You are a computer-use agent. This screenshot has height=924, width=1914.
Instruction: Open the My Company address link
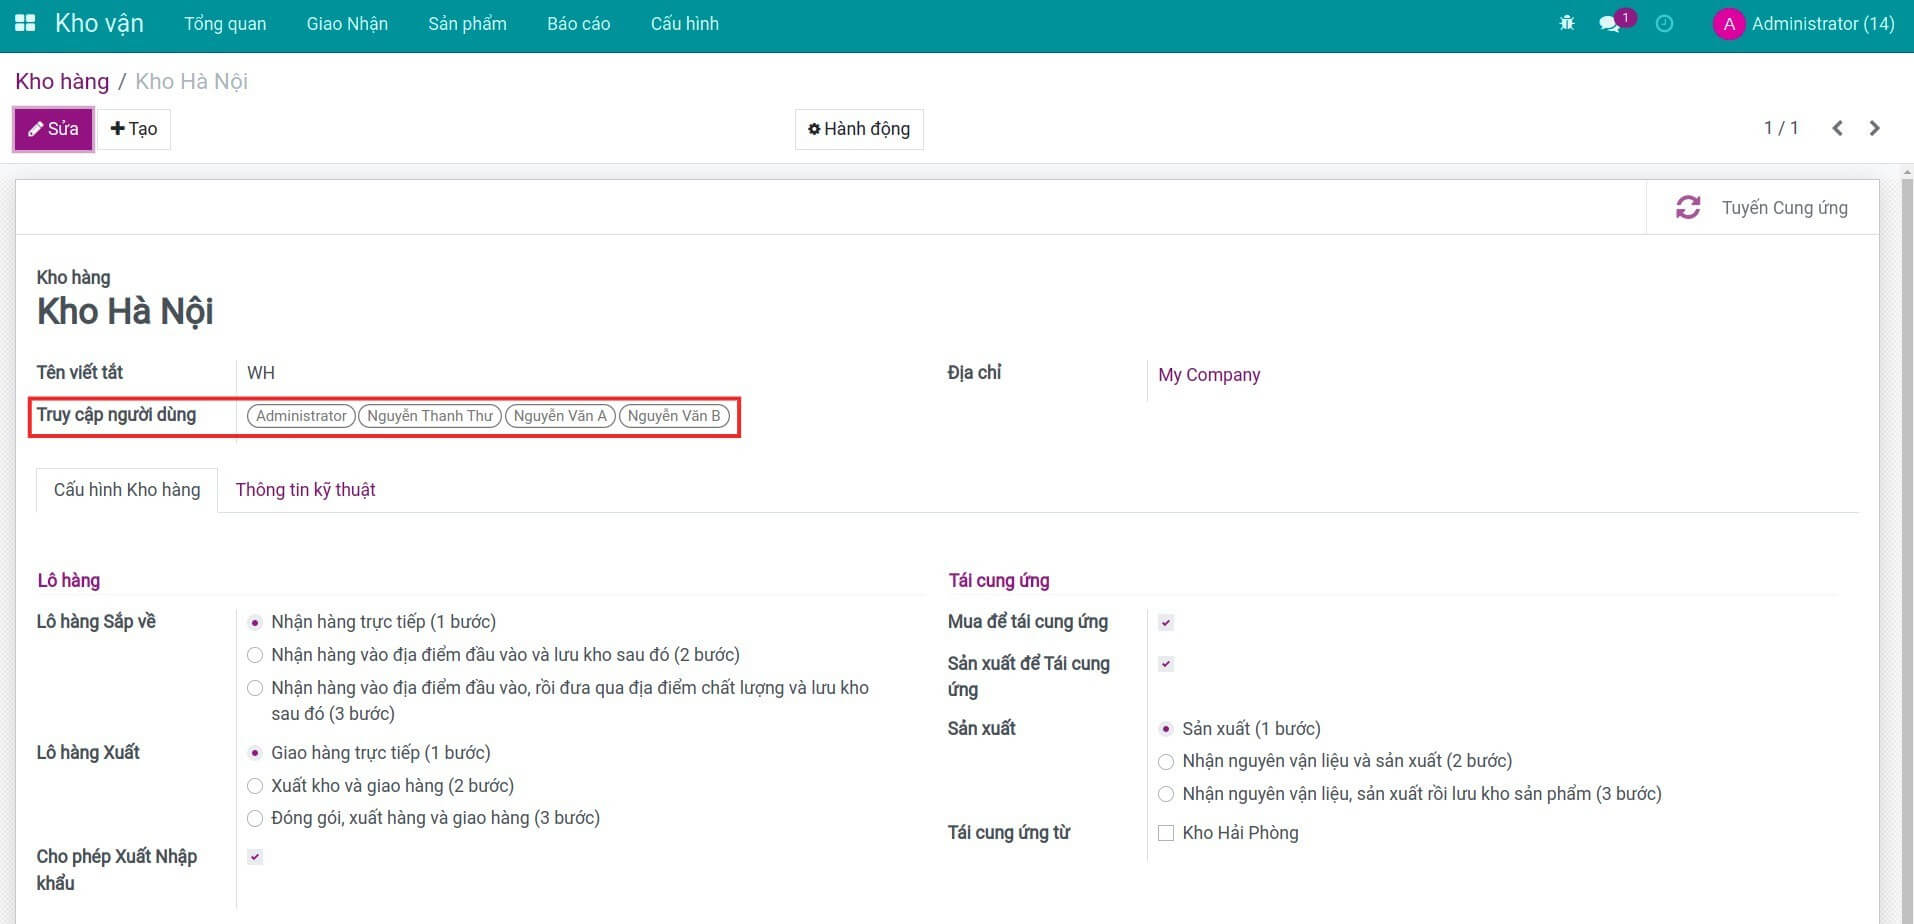pos(1208,375)
